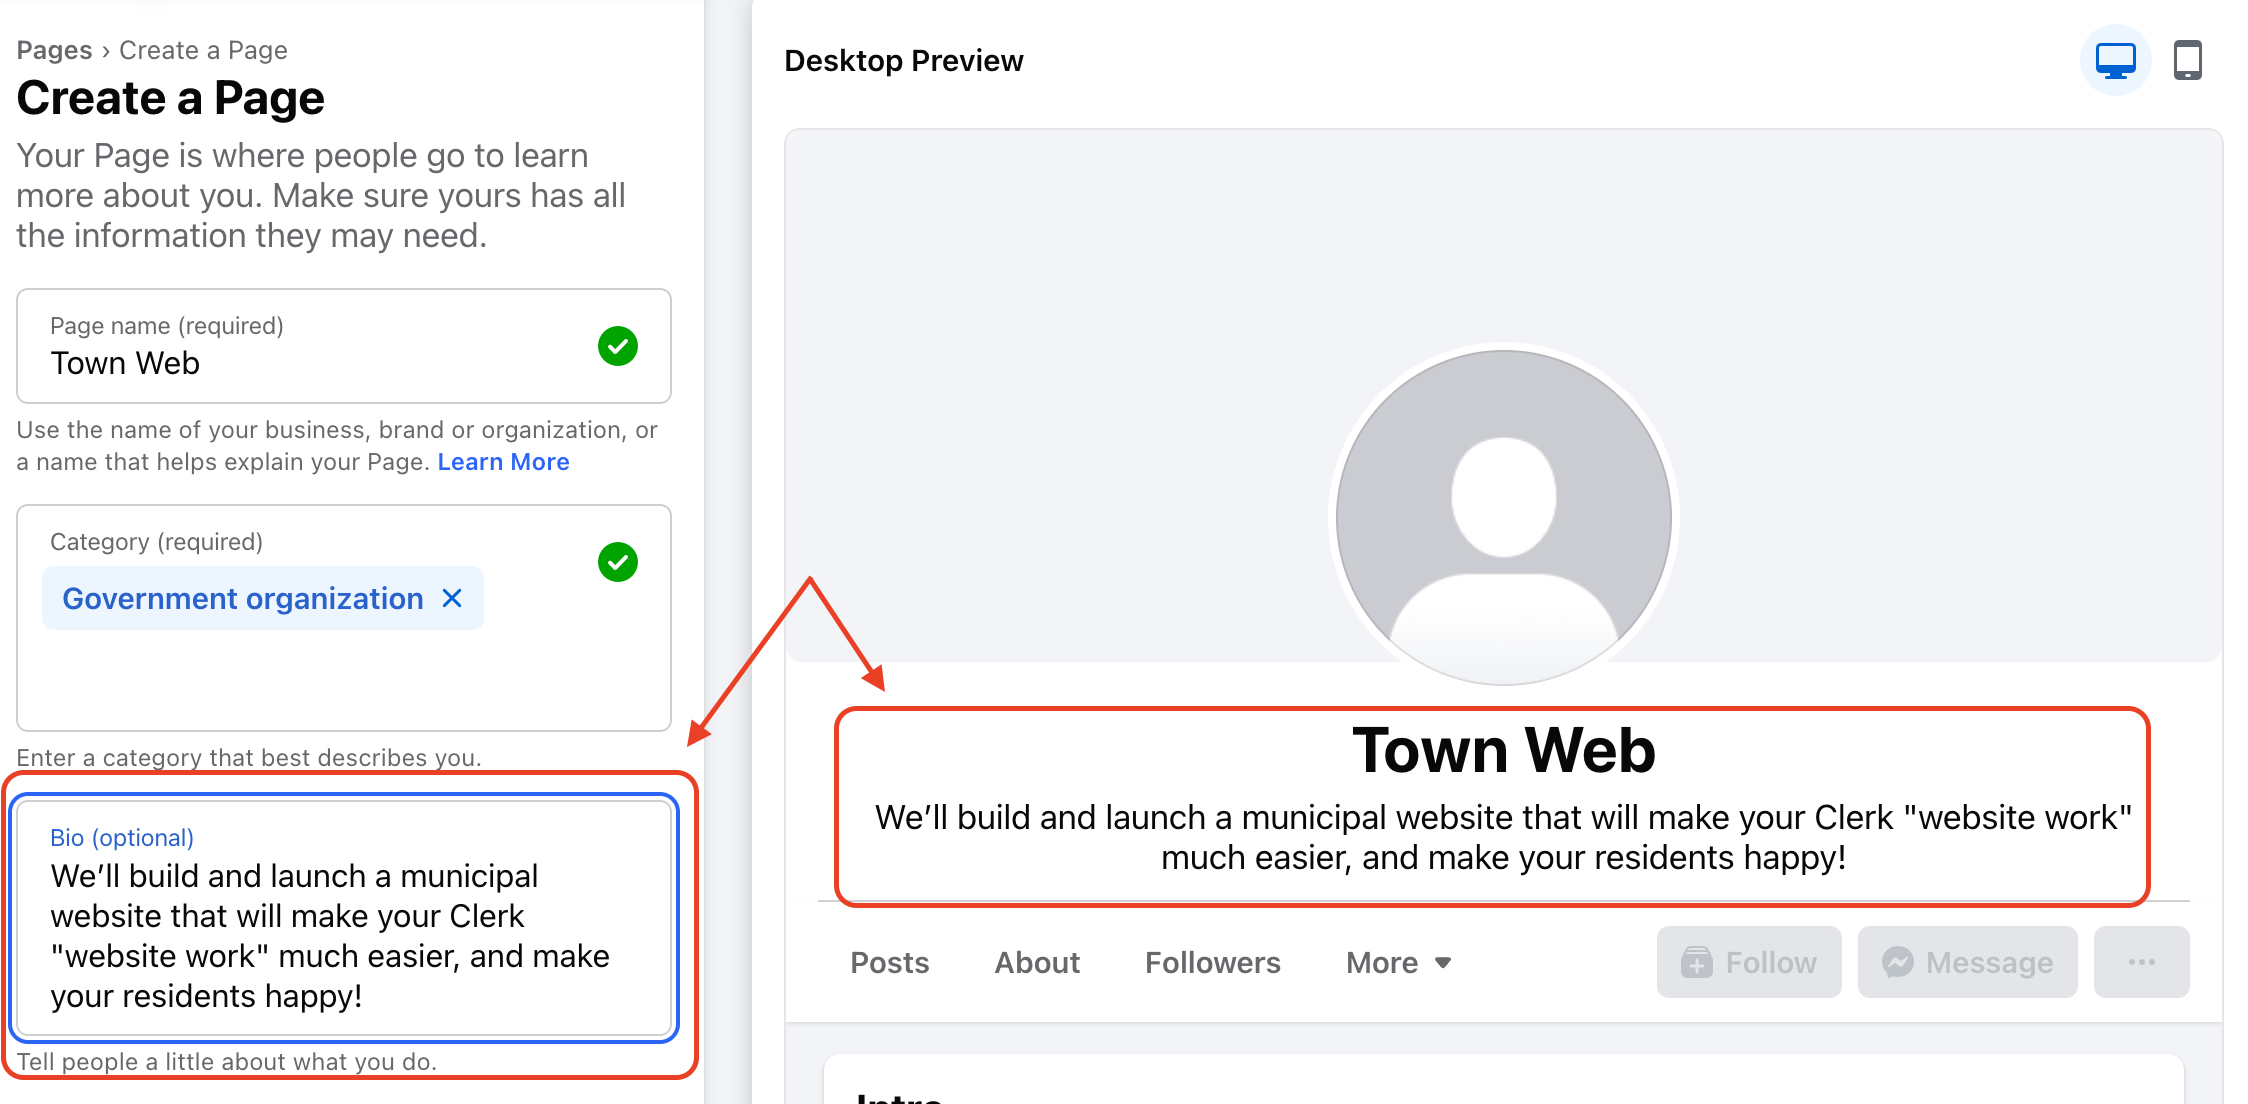This screenshot has height=1104, width=2248.
Task: Click the green checkmark beside Category
Action: point(618,562)
